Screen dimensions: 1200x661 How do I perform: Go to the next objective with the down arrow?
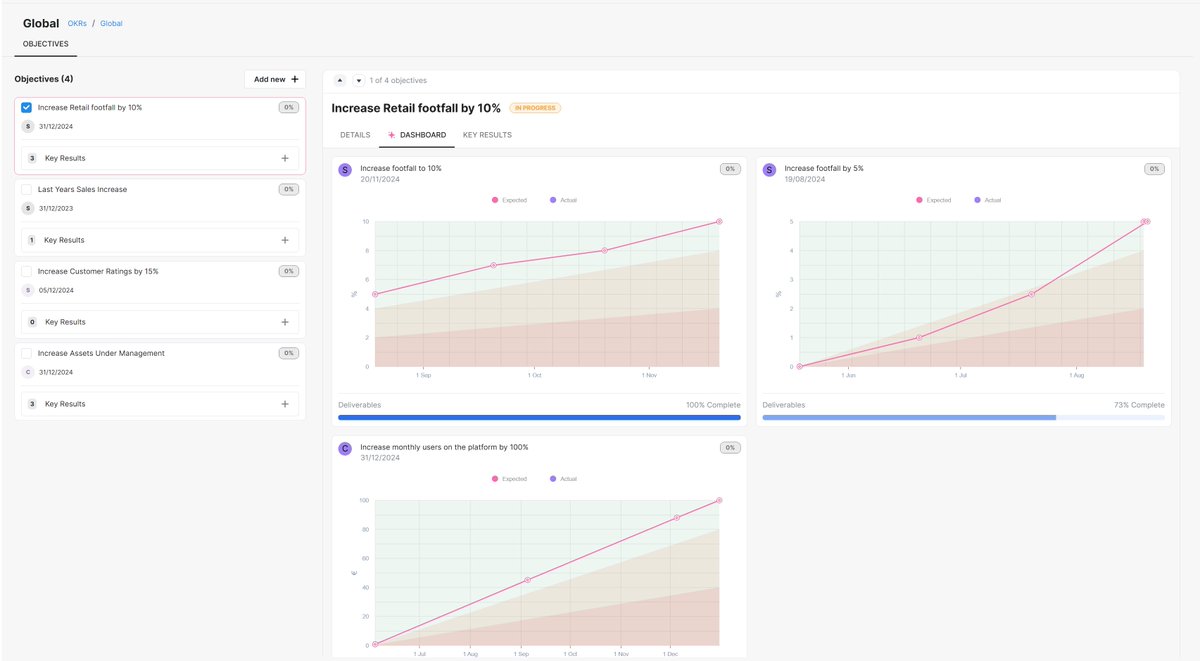(358, 80)
